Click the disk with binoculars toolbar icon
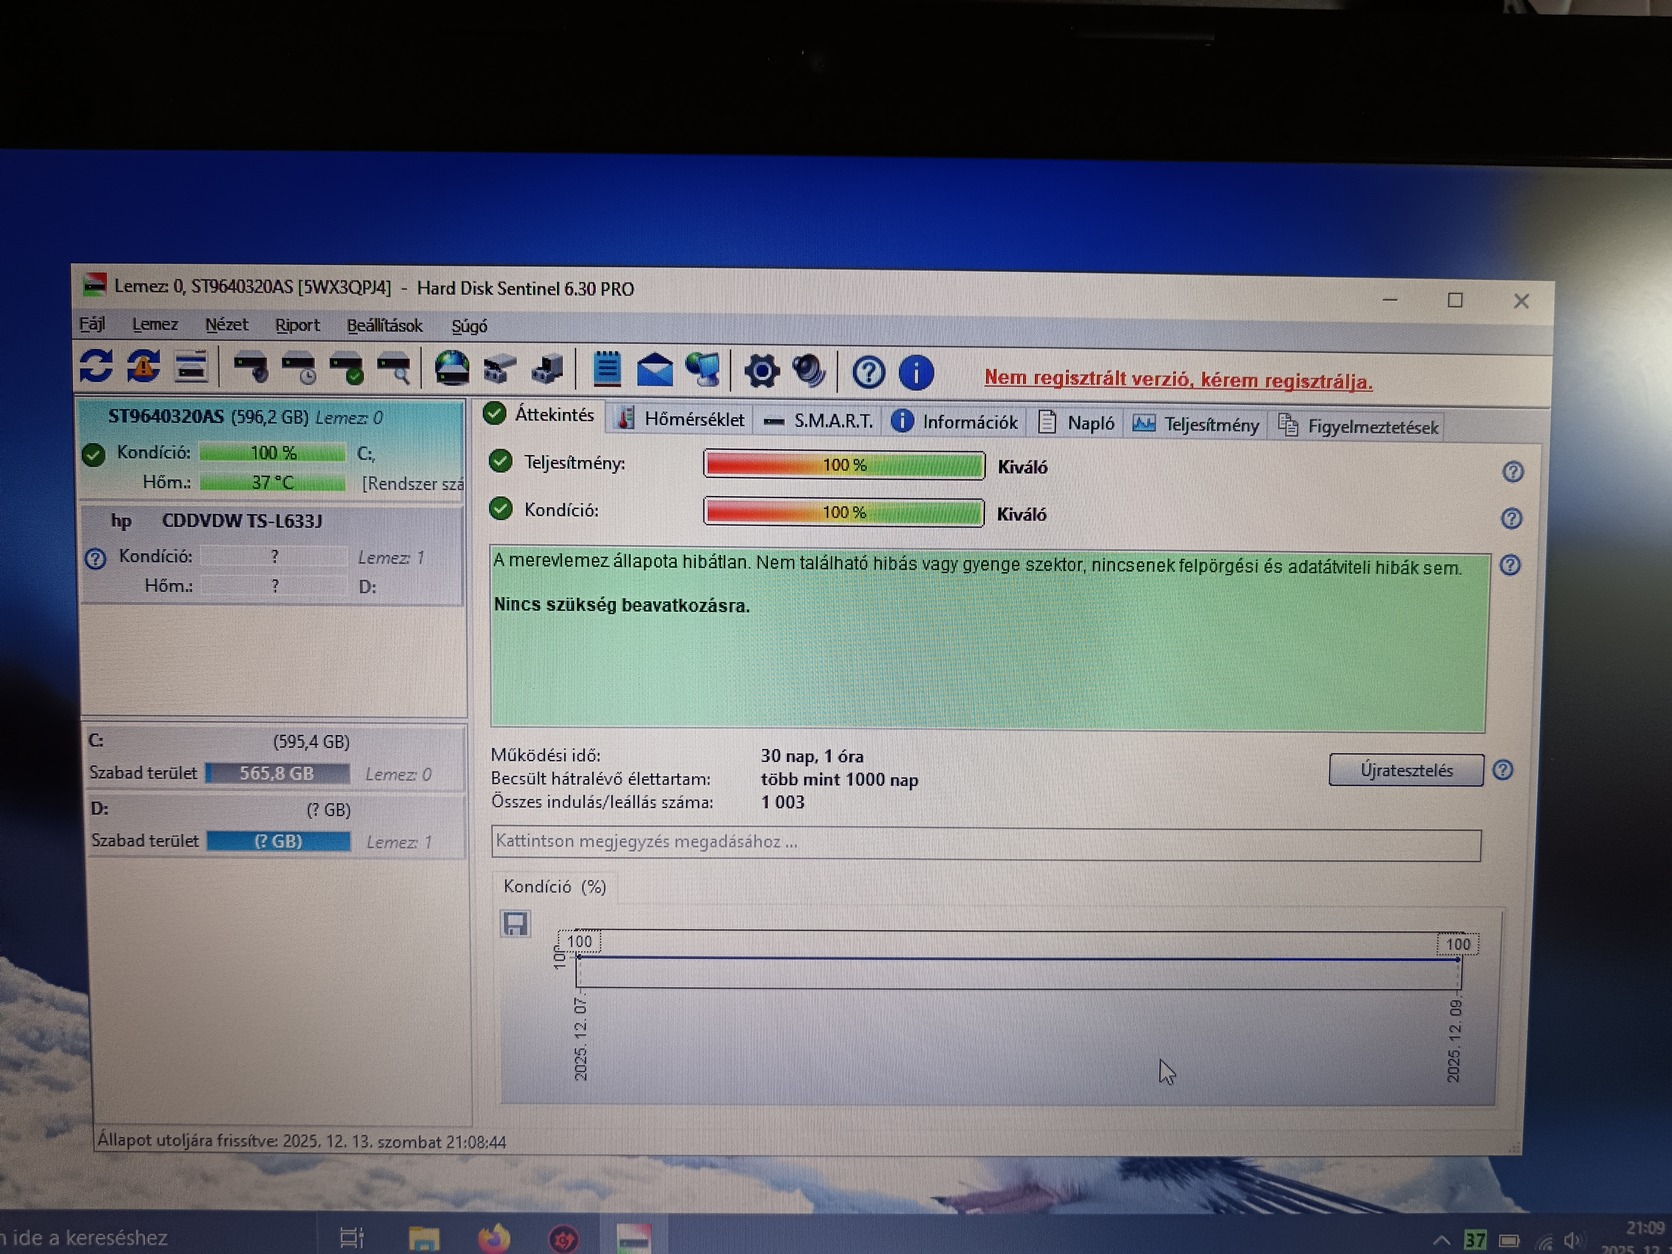 500,369
